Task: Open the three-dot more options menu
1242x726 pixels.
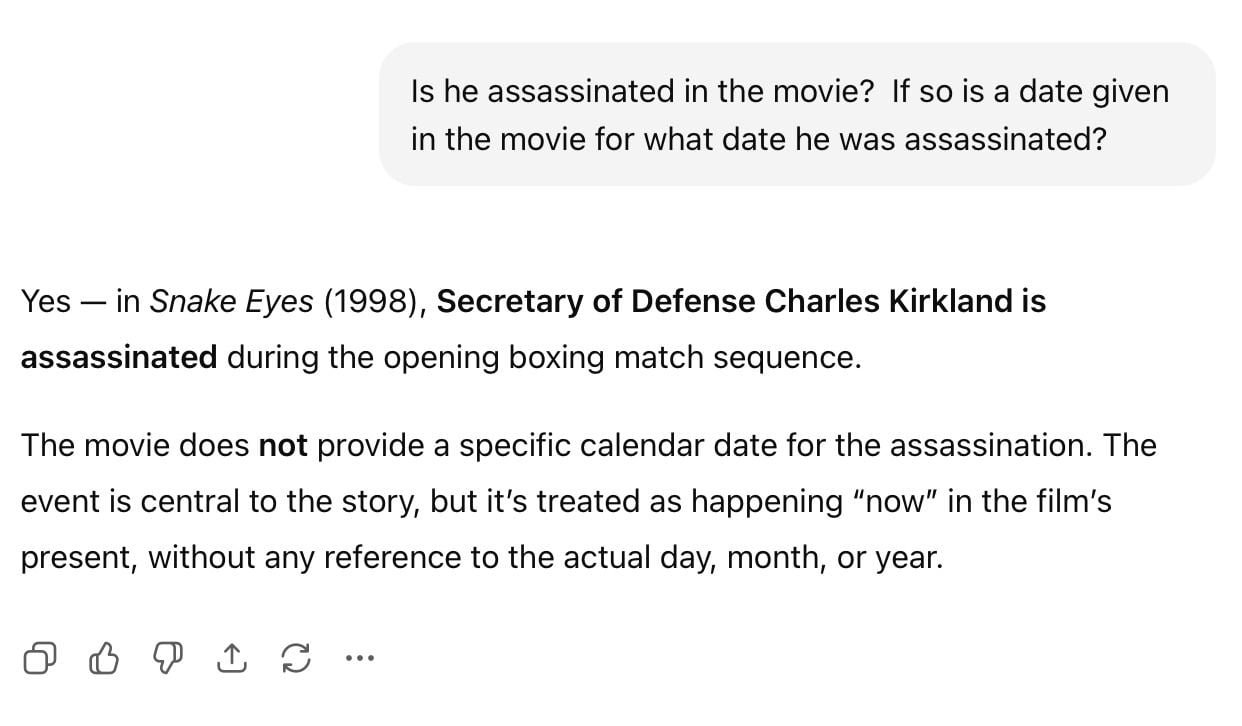Action: point(360,658)
